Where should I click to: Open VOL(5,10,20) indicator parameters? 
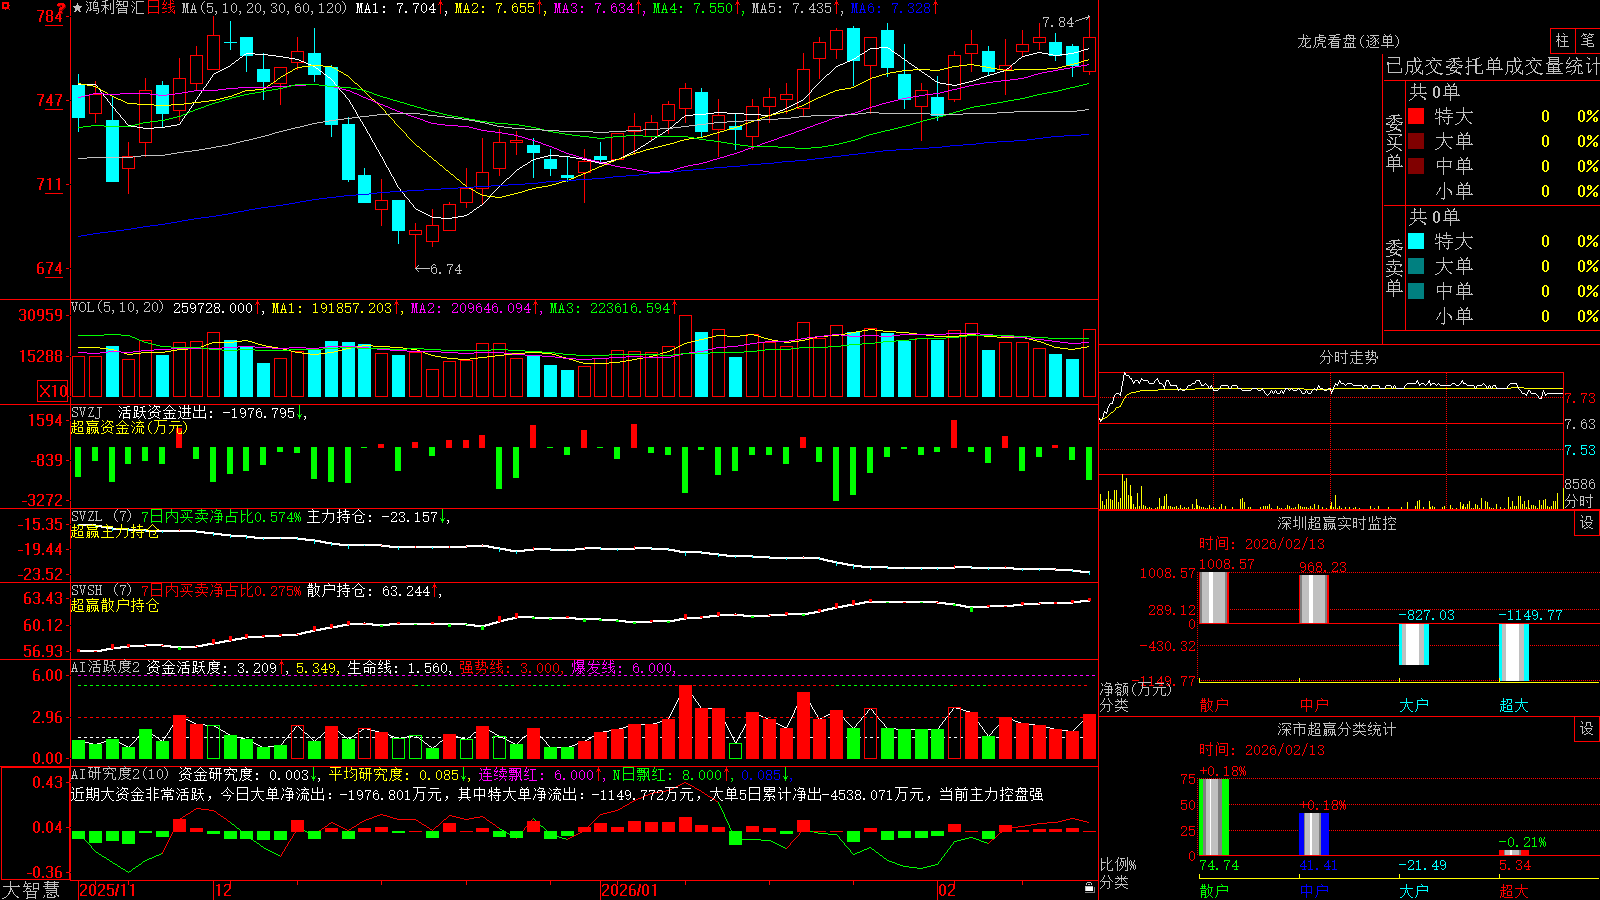coord(117,308)
